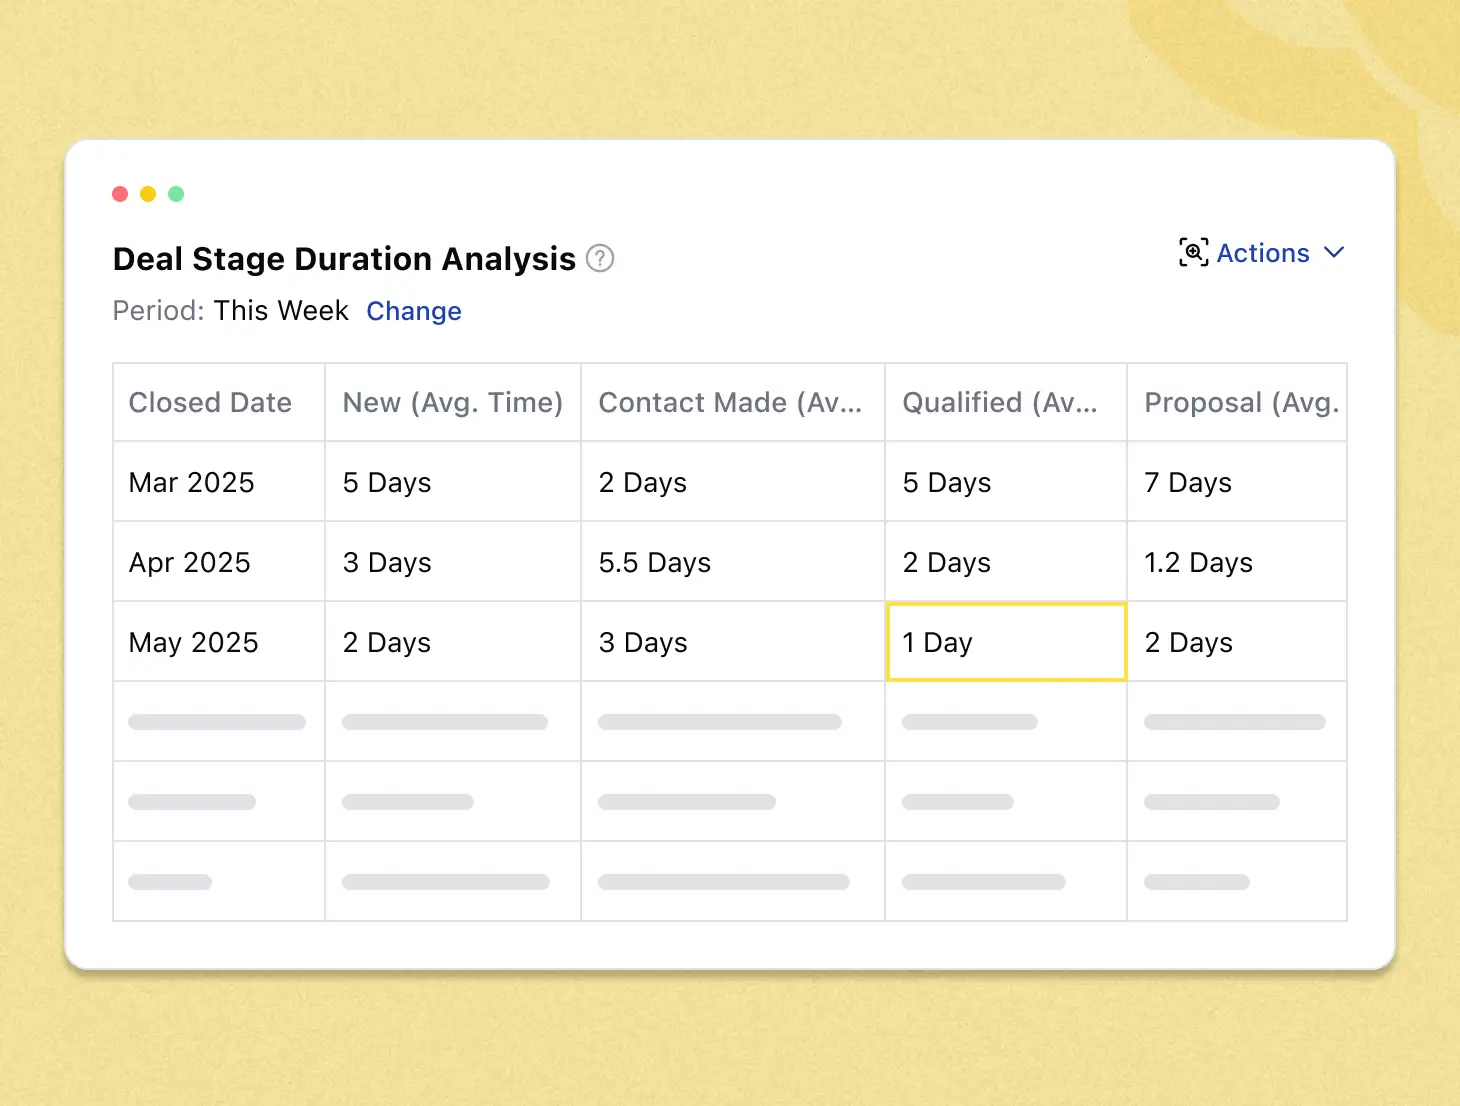This screenshot has height=1106, width=1460.
Task: Select the Closed Date column header
Action: [x=219, y=402]
